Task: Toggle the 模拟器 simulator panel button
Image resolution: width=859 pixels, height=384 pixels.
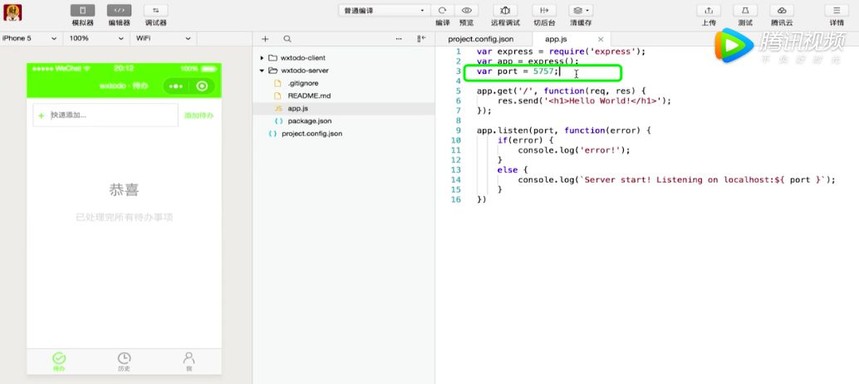Action: point(83,10)
